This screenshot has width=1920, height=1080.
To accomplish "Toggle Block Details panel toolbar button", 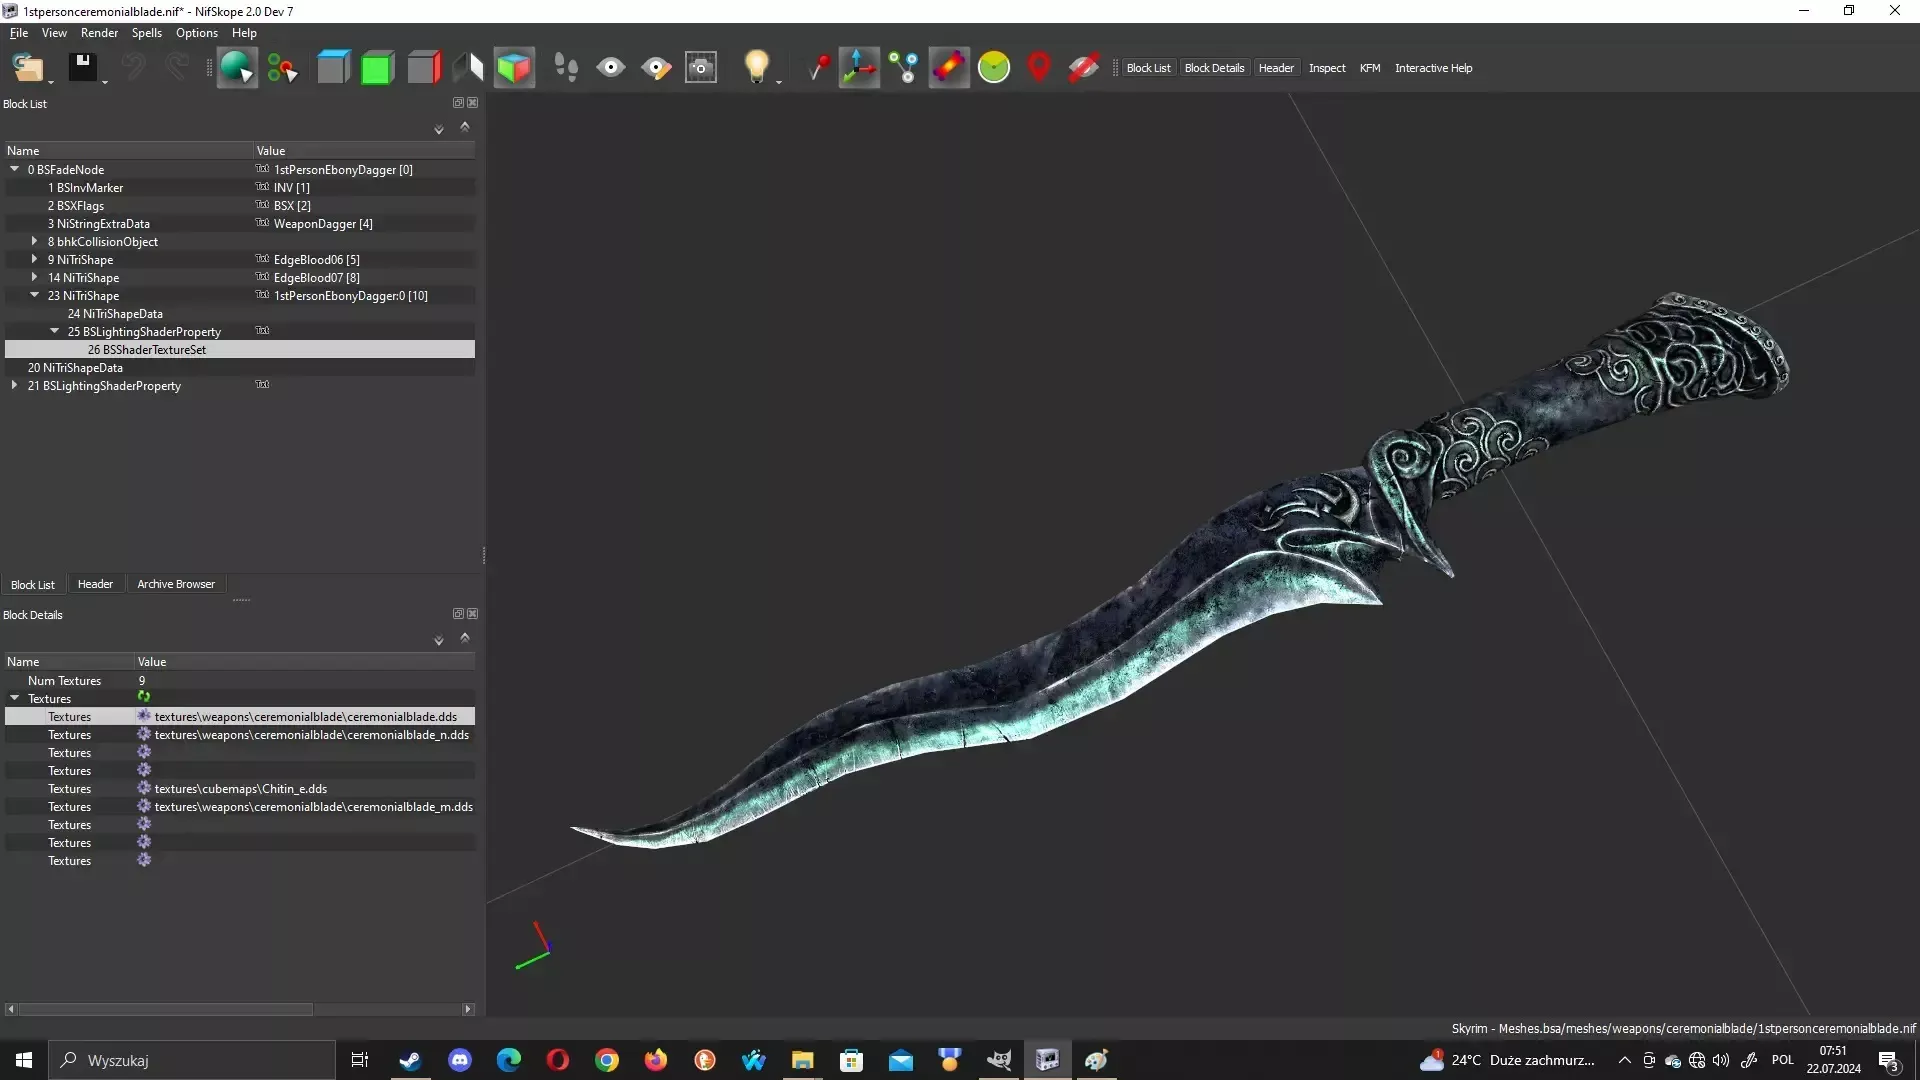I will coord(1214,68).
